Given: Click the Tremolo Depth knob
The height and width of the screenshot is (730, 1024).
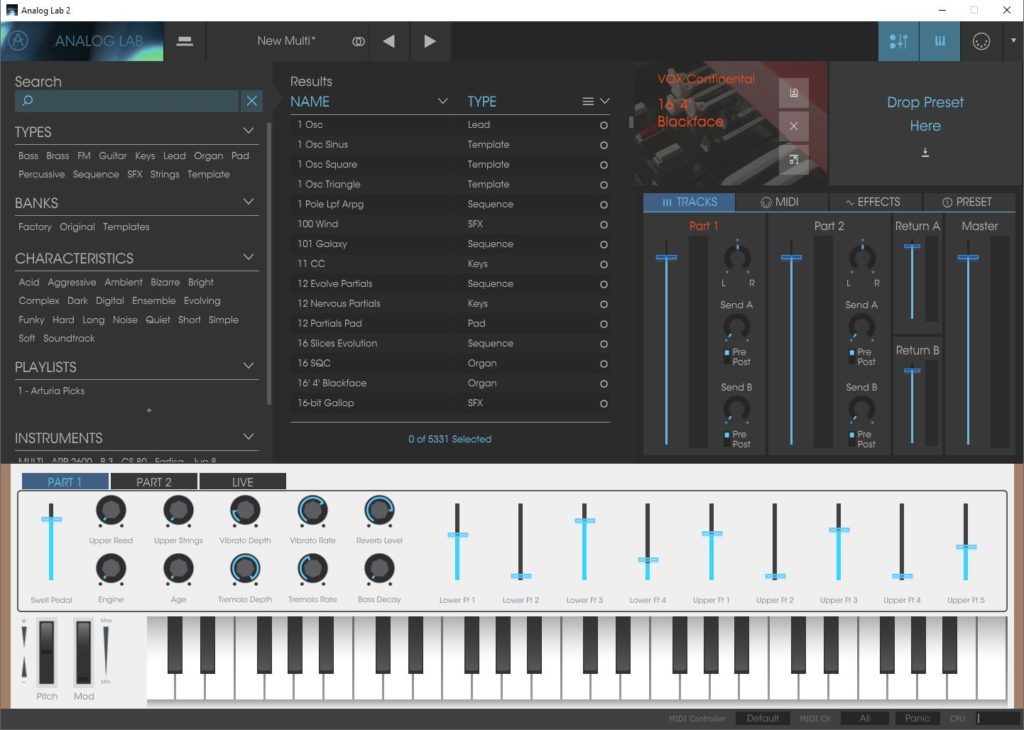Looking at the screenshot, I should 245,569.
